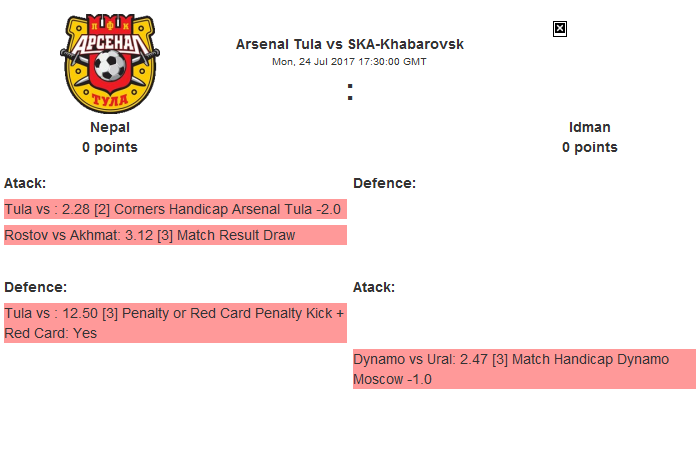The height and width of the screenshot is (460, 700).
Task: Select Nepal's Atack section header
Action: click(25, 183)
